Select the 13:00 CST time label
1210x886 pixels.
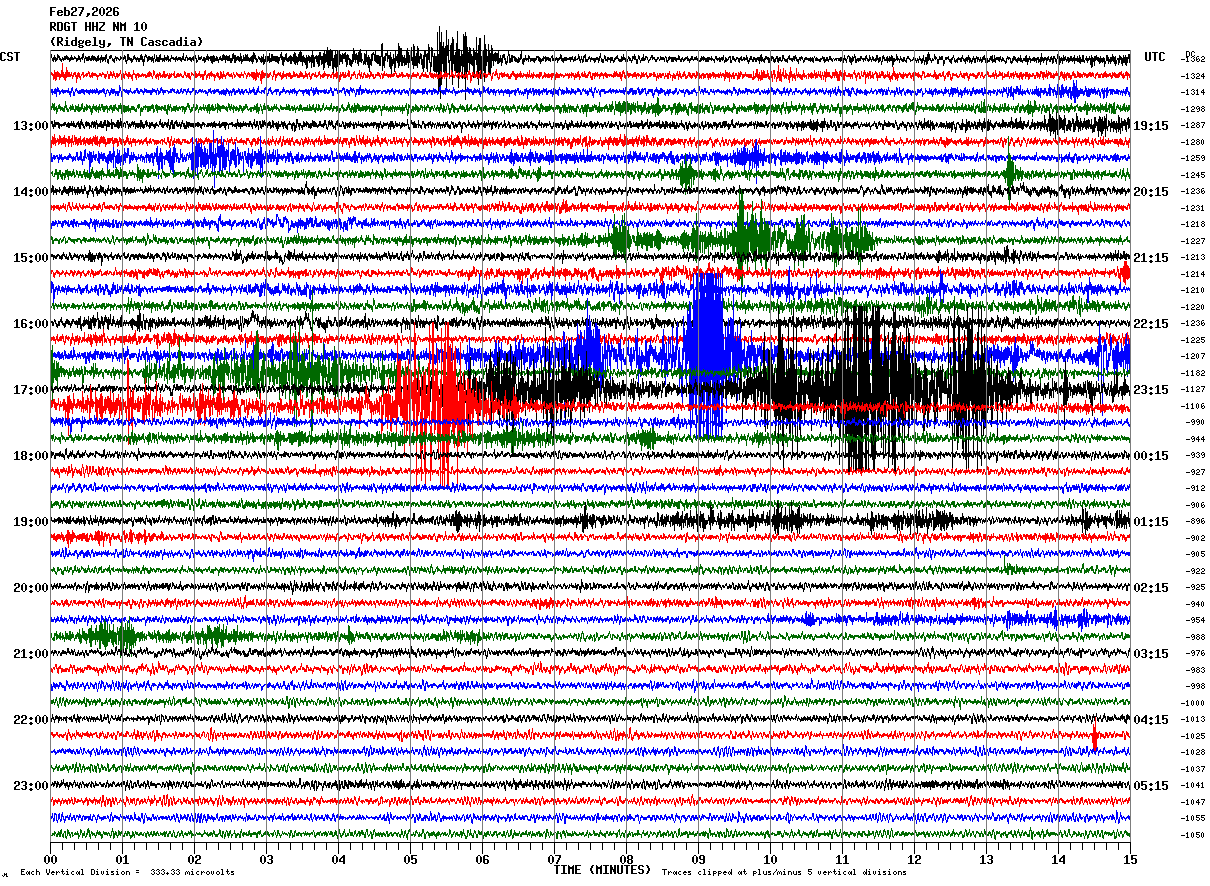pos(31,126)
